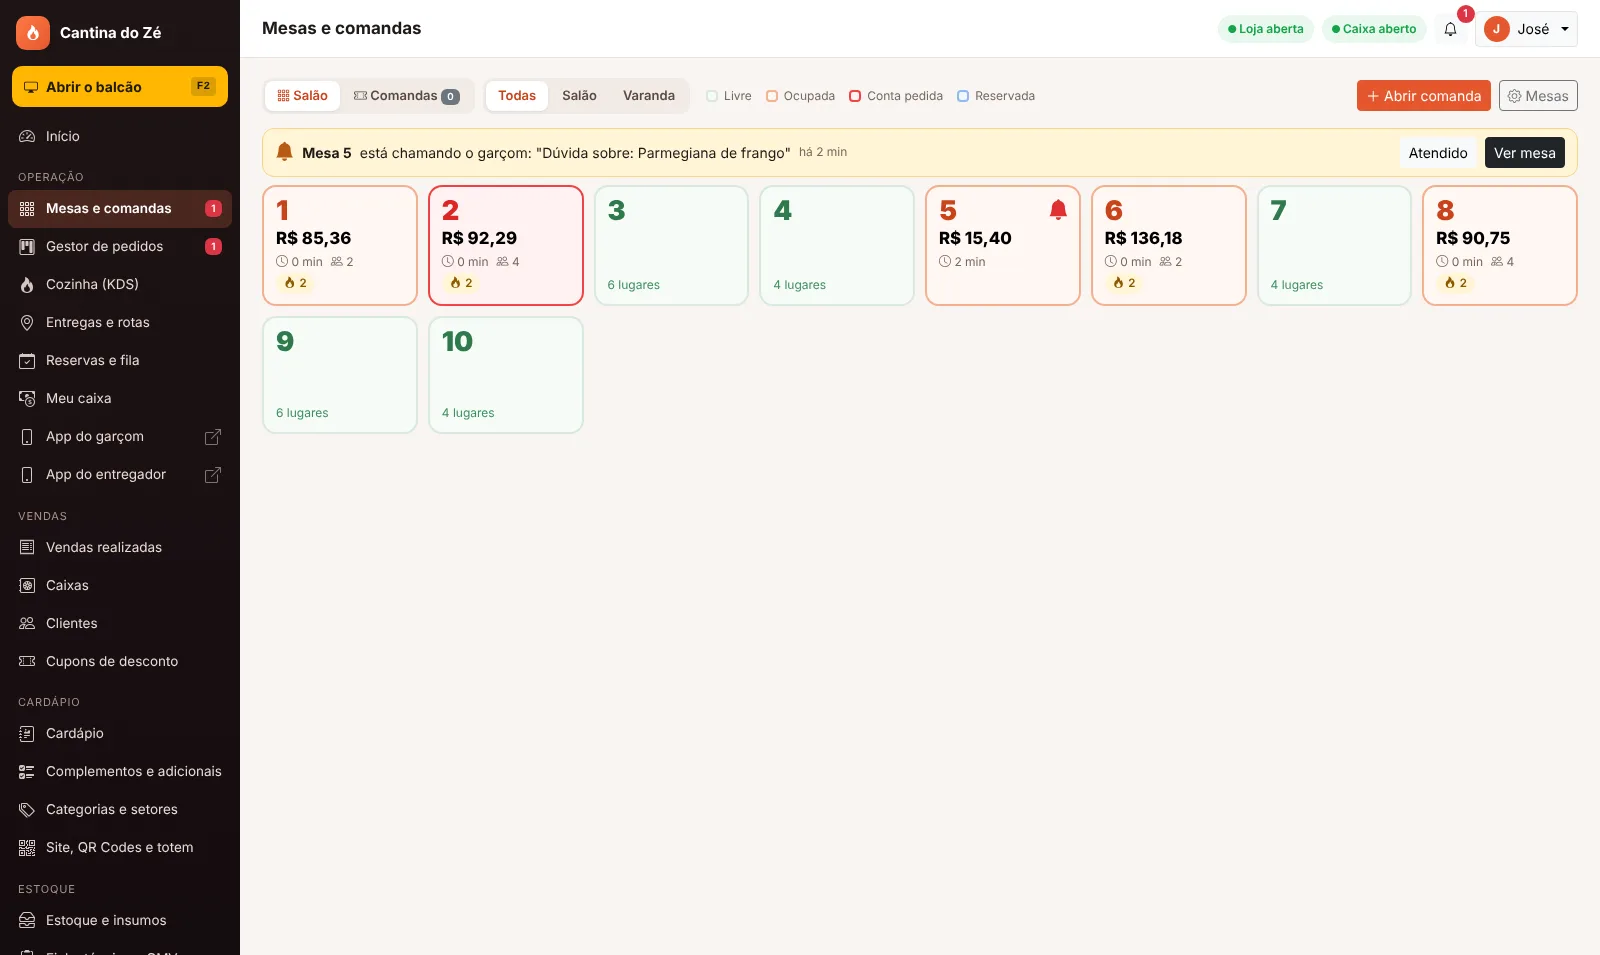Screen dimensions: 1600x955
Task: Filter tables by Varanda area
Action: [x=649, y=96]
